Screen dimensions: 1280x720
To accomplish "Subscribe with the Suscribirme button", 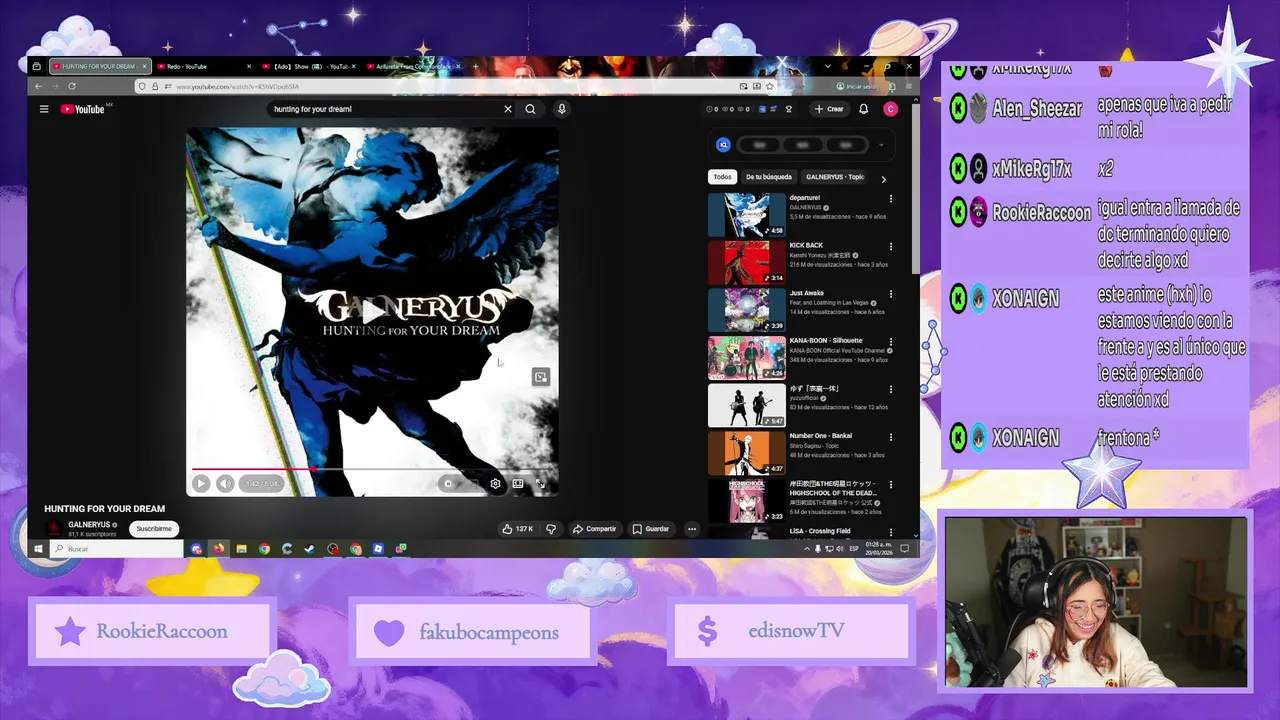I will pos(154,529).
